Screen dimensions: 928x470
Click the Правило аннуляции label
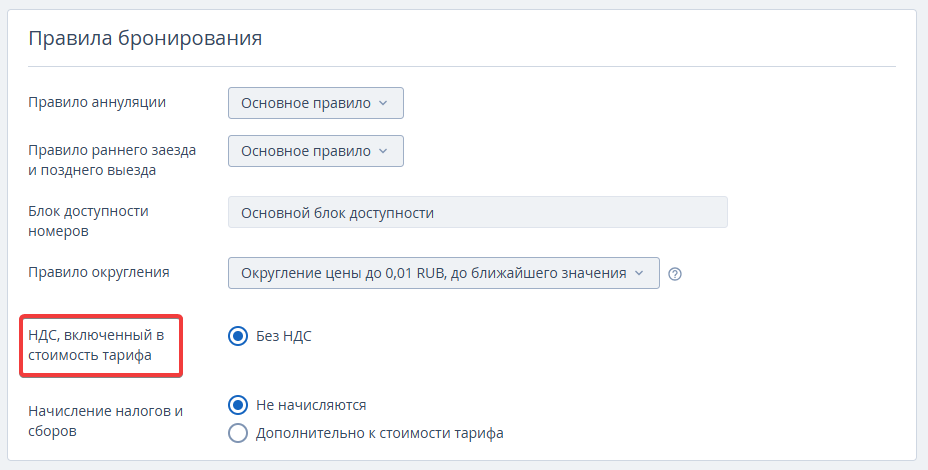pyautogui.click(x=97, y=101)
